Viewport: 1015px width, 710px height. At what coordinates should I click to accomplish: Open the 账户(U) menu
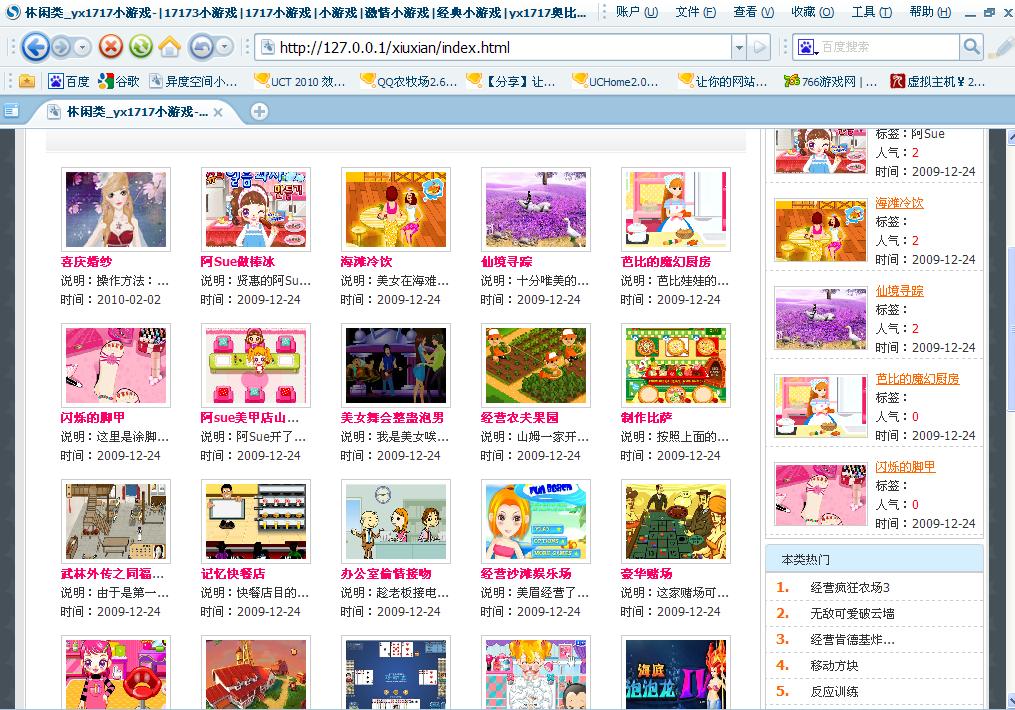[x=636, y=12]
